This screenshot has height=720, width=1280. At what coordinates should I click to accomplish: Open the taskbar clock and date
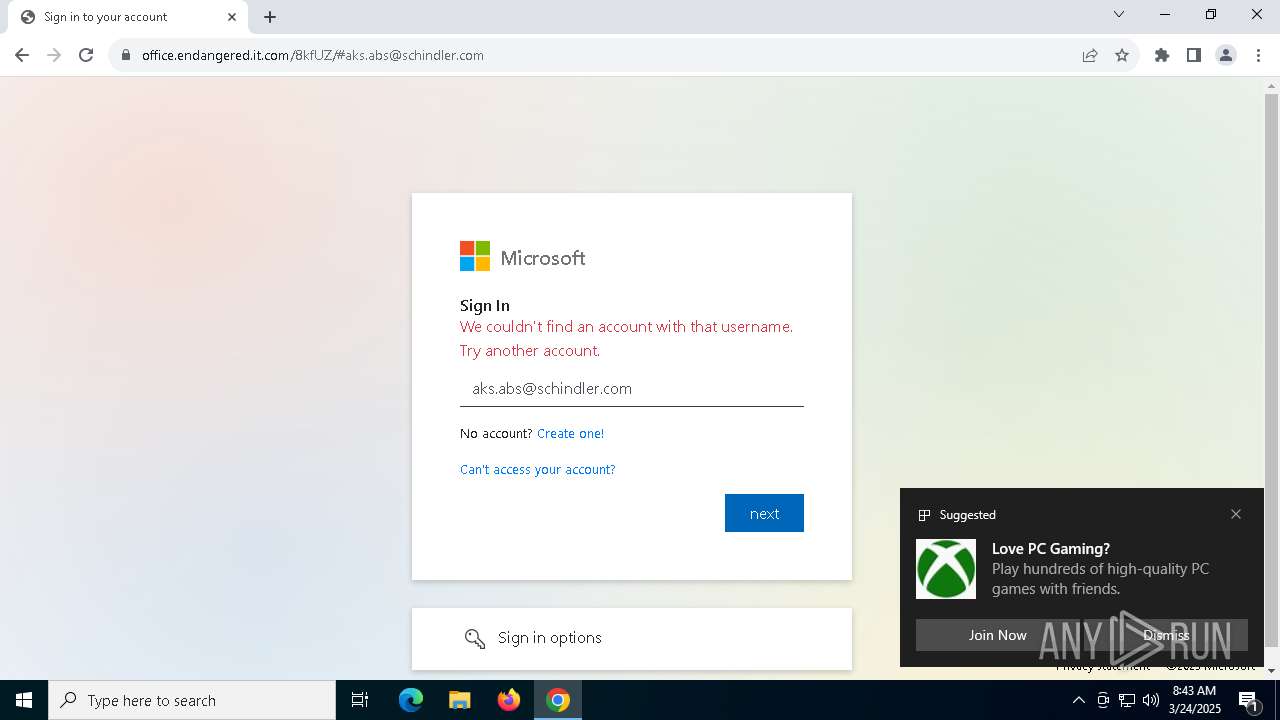pos(1194,700)
